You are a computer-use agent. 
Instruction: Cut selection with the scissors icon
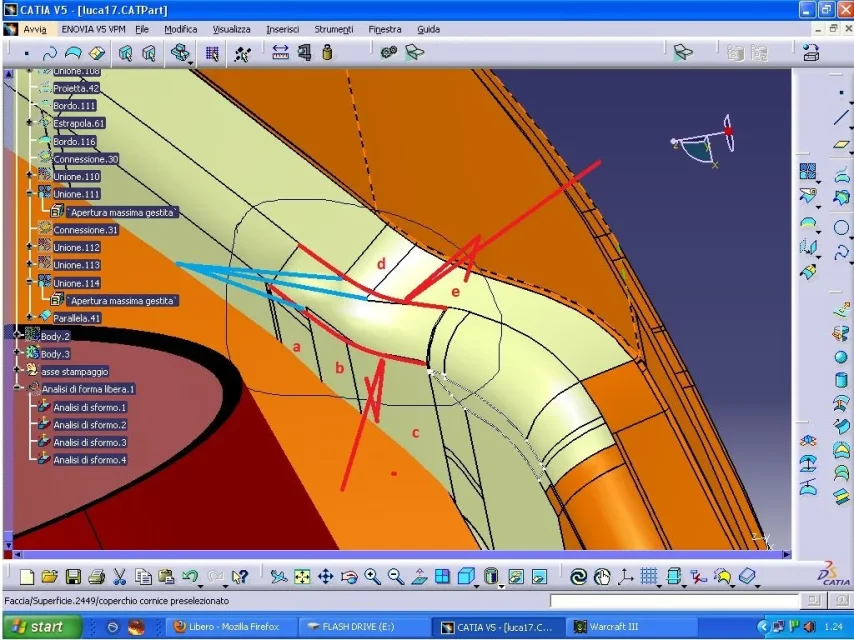coord(119,576)
